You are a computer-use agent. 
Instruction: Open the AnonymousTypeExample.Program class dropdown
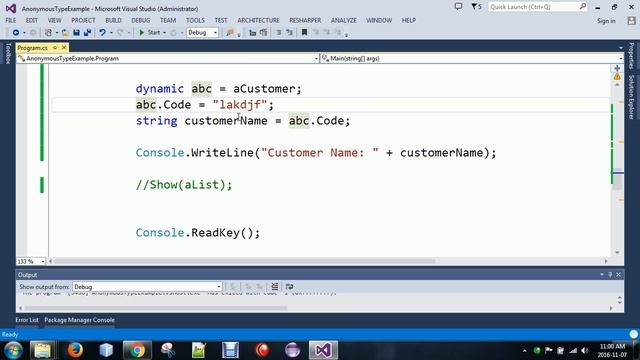point(167,58)
